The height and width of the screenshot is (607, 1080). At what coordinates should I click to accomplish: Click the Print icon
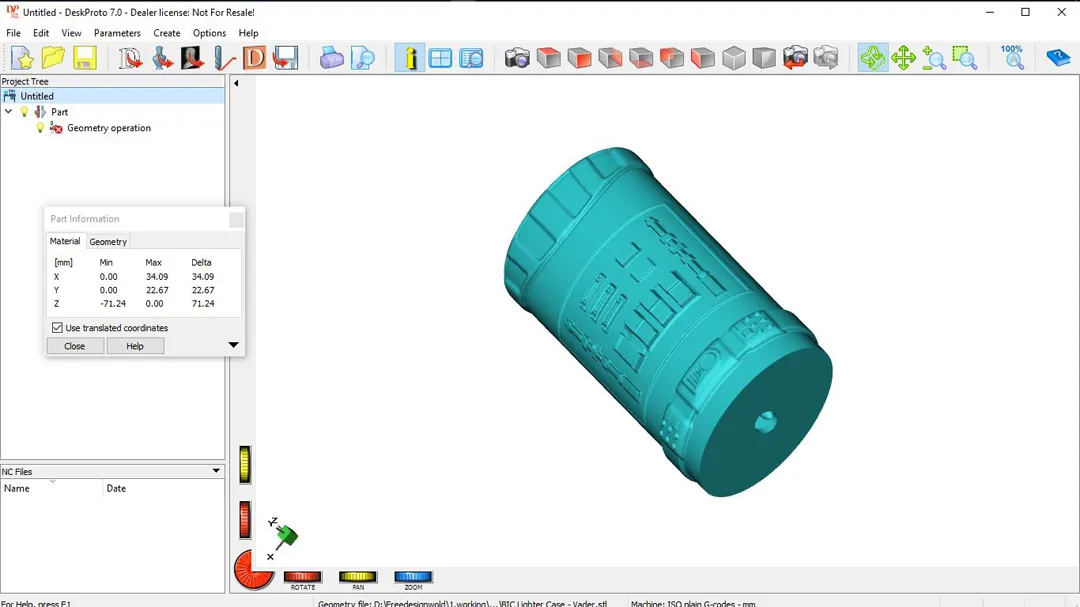click(x=331, y=58)
